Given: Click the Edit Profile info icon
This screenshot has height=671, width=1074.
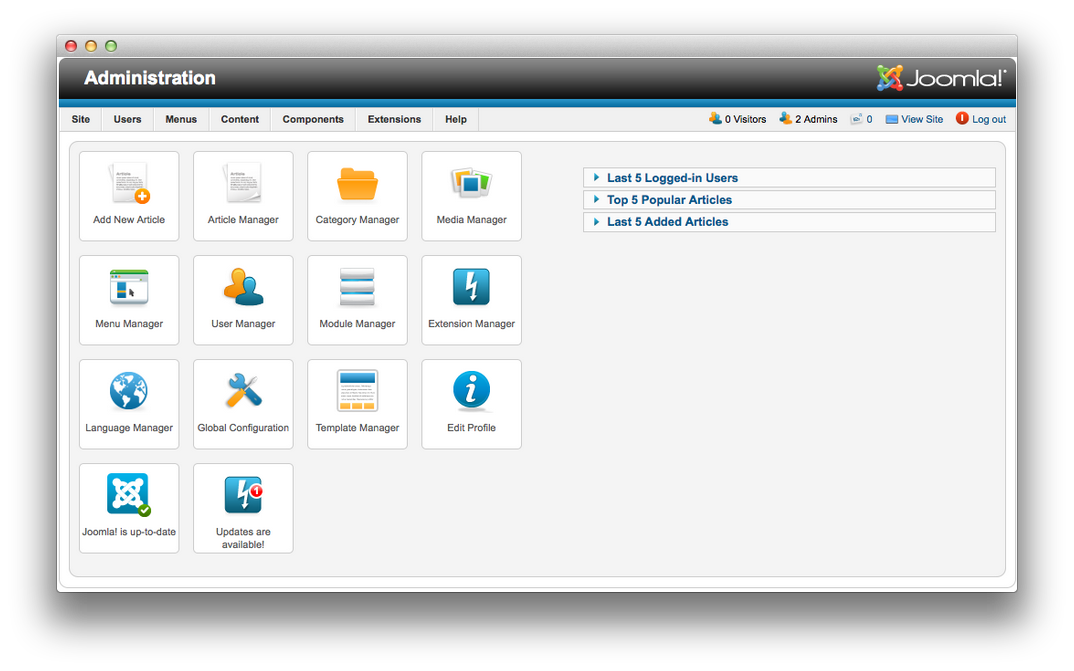Looking at the screenshot, I should 471,392.
